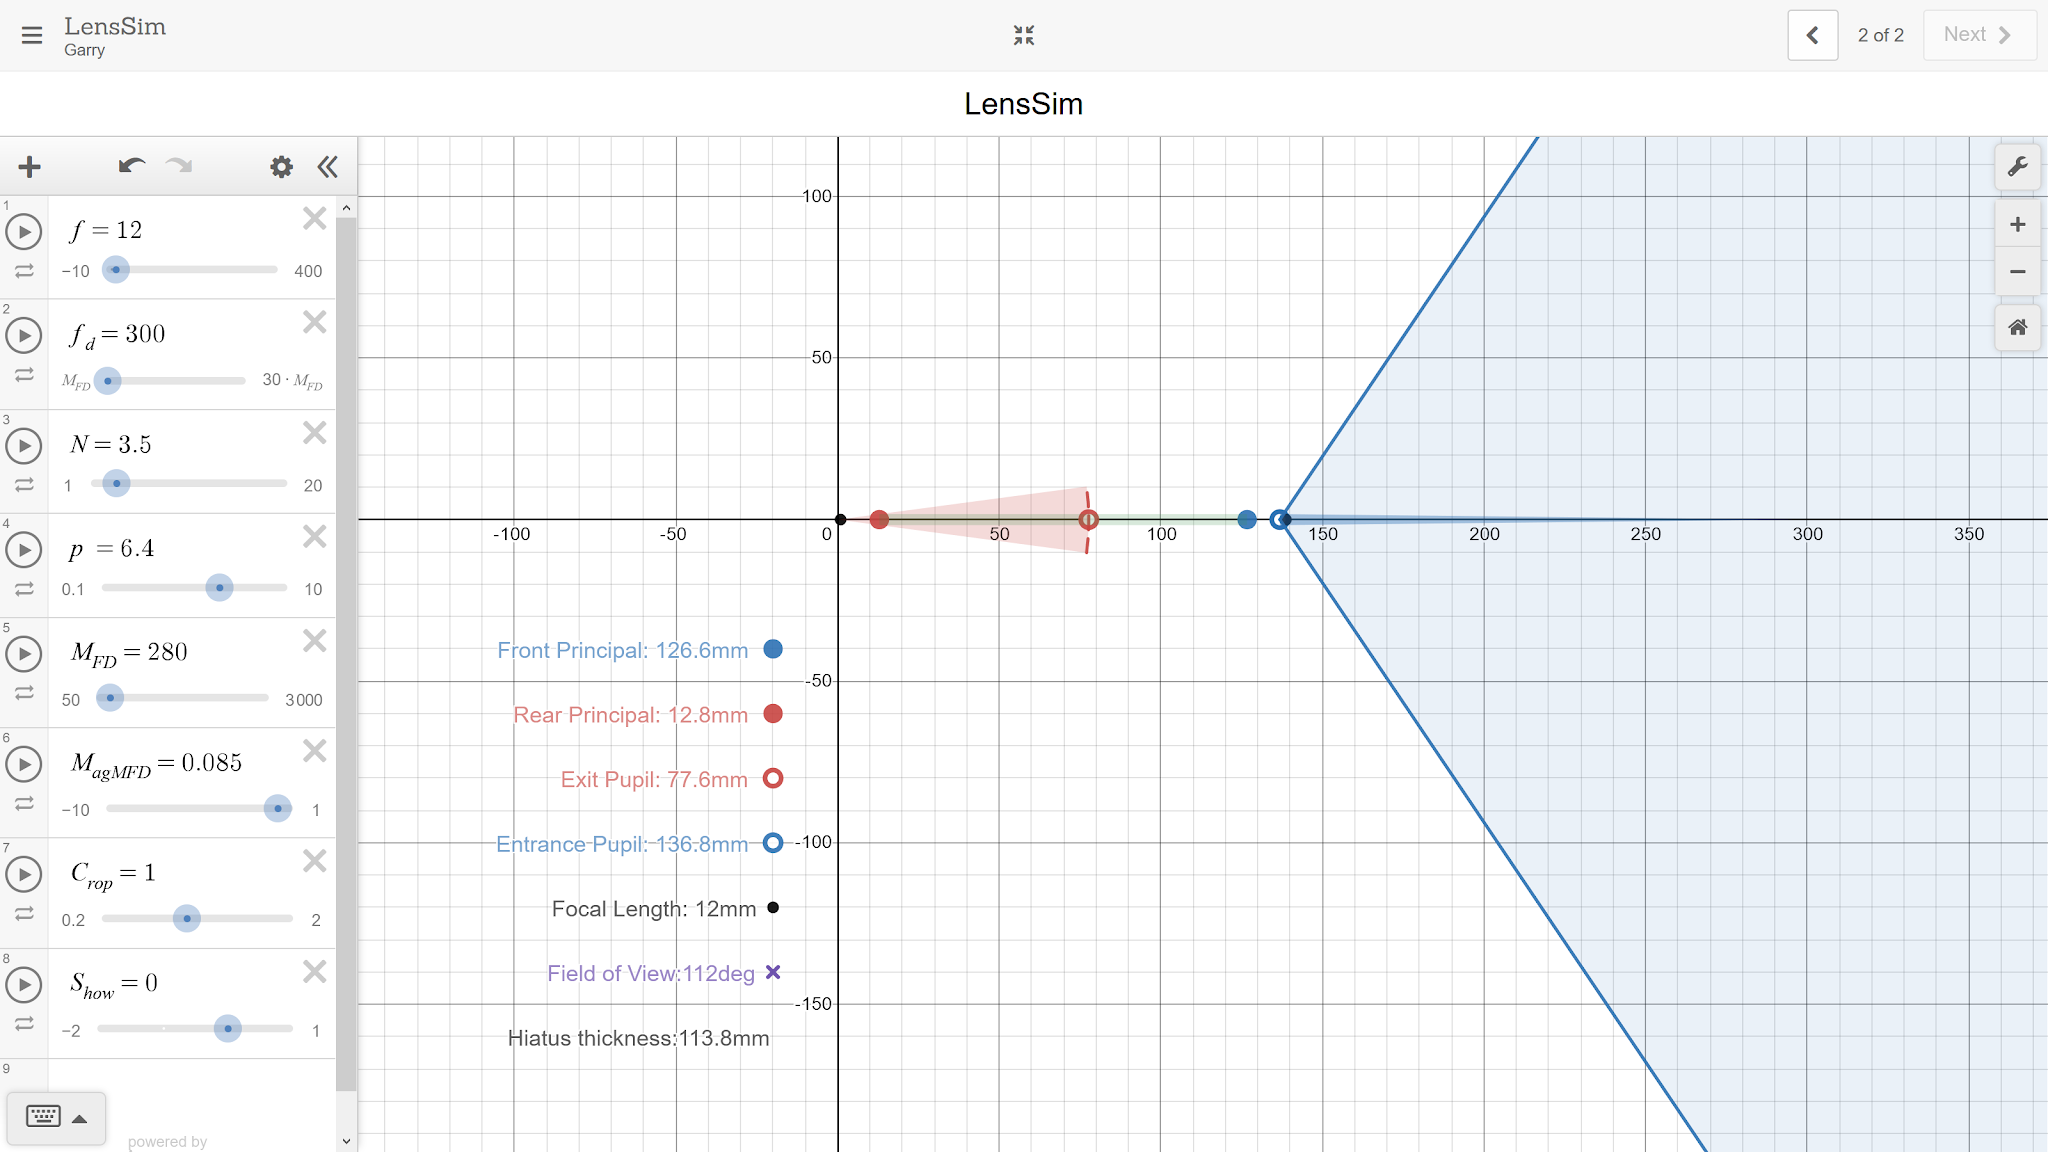Screen dimensions: 2048x1152
Task: Play the f slider animation
Action: [x=24, y=232]
